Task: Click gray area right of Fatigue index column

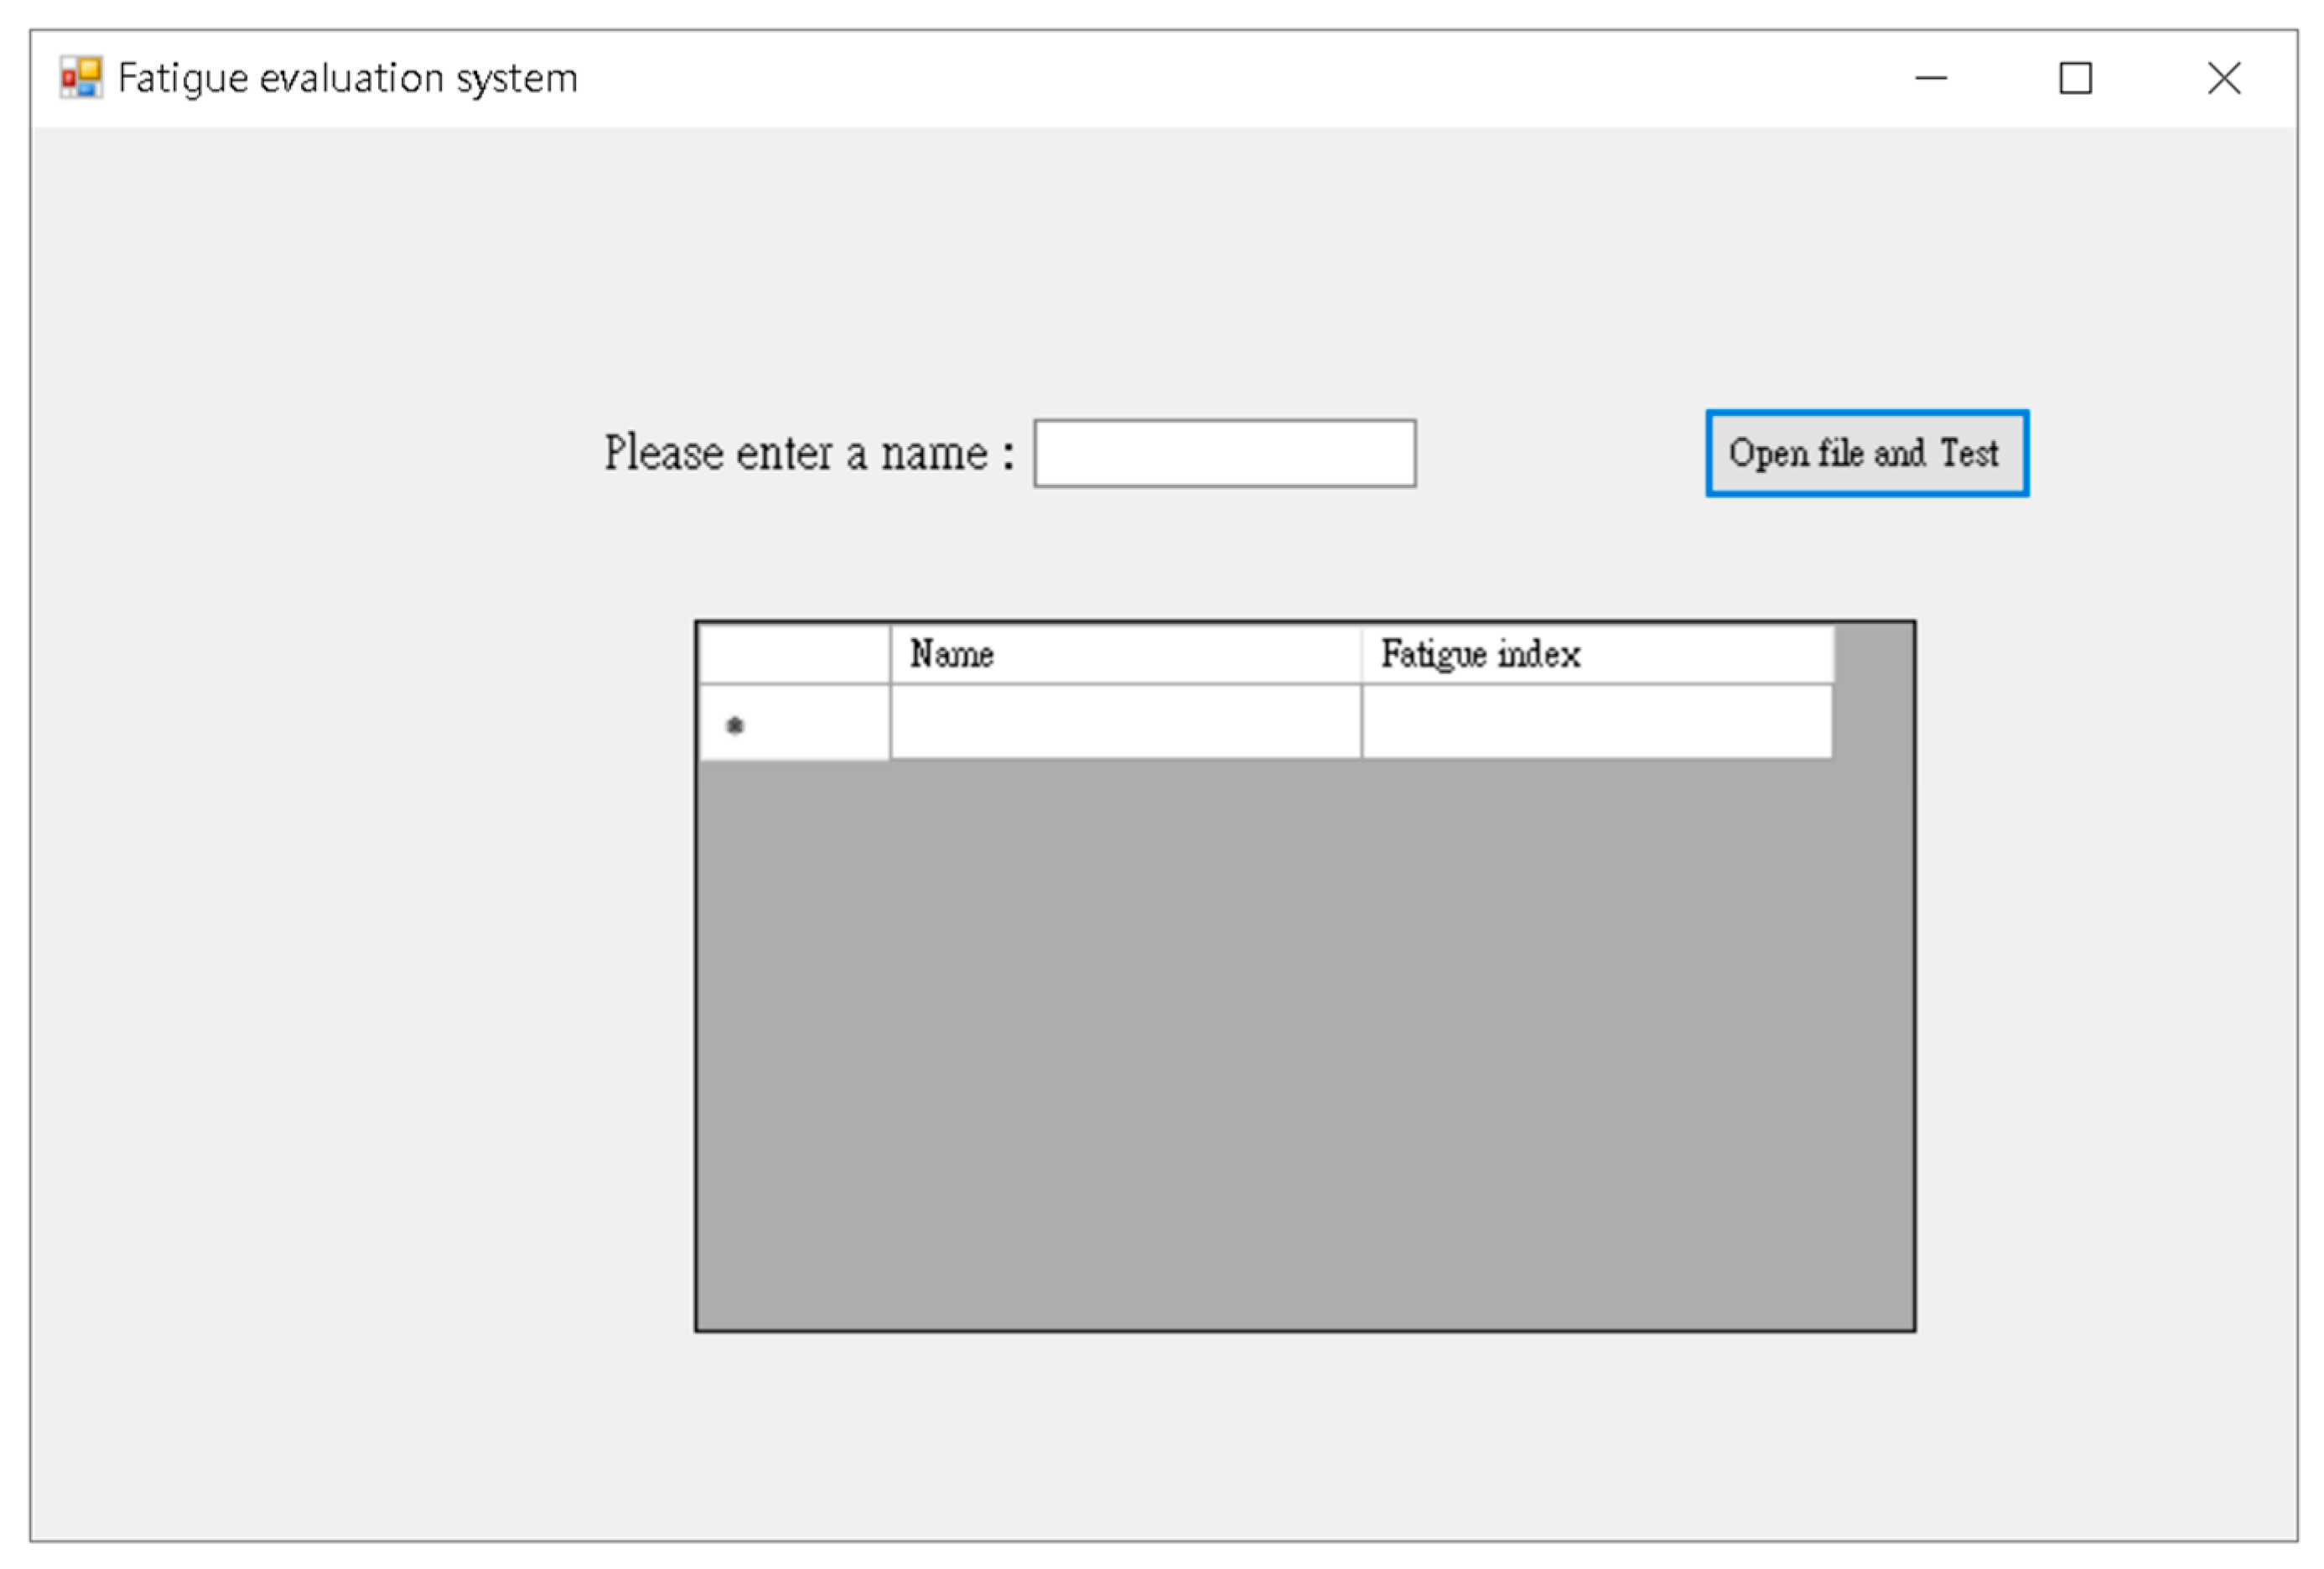Action: tap(1874, 700)
